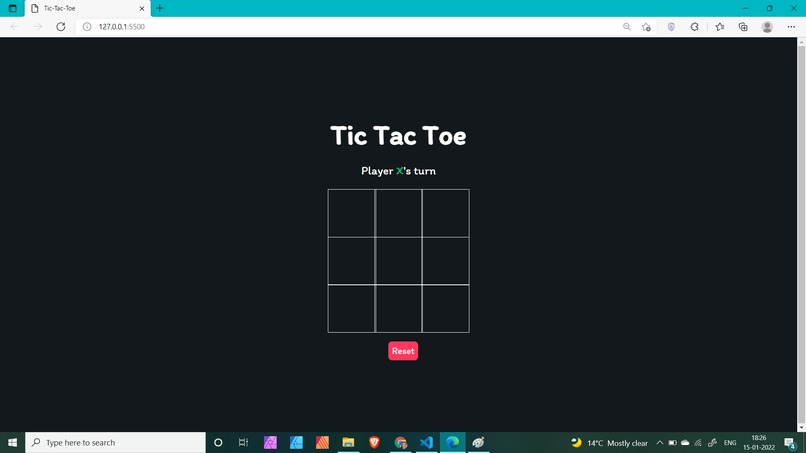Mark the top-left cell of the board
The height and width of the screenshot is (453, 806).
(352, 213)
